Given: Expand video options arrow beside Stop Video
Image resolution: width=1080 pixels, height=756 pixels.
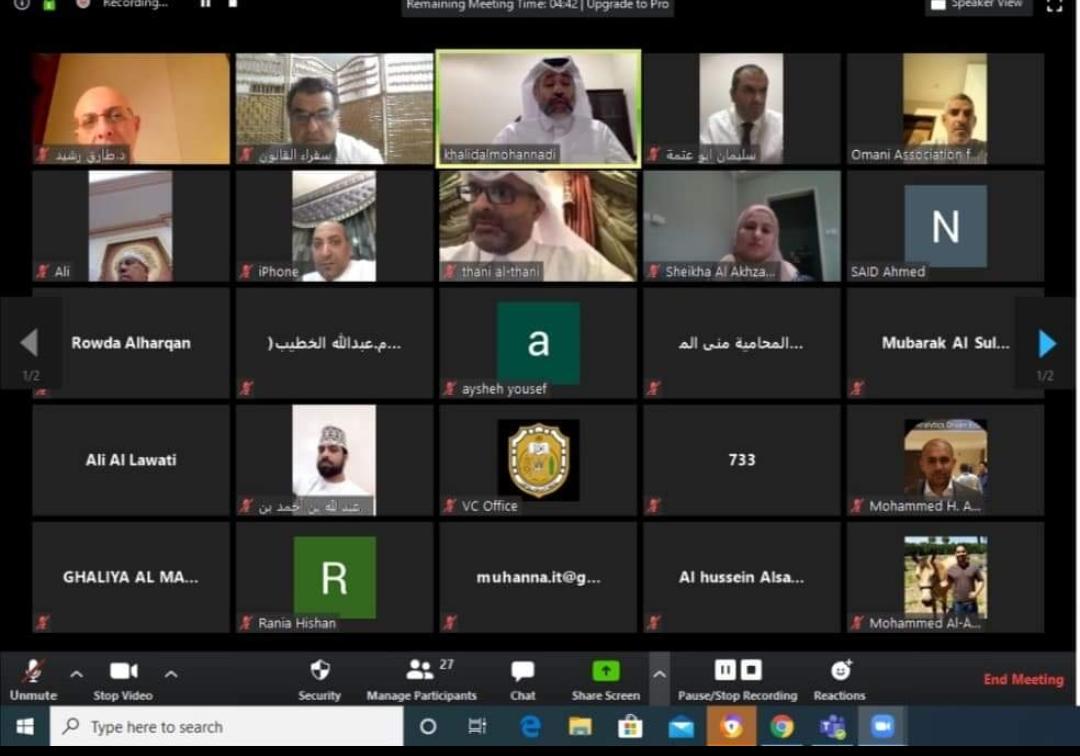Looking at the screenshot, I should click(x=171, y=673).
